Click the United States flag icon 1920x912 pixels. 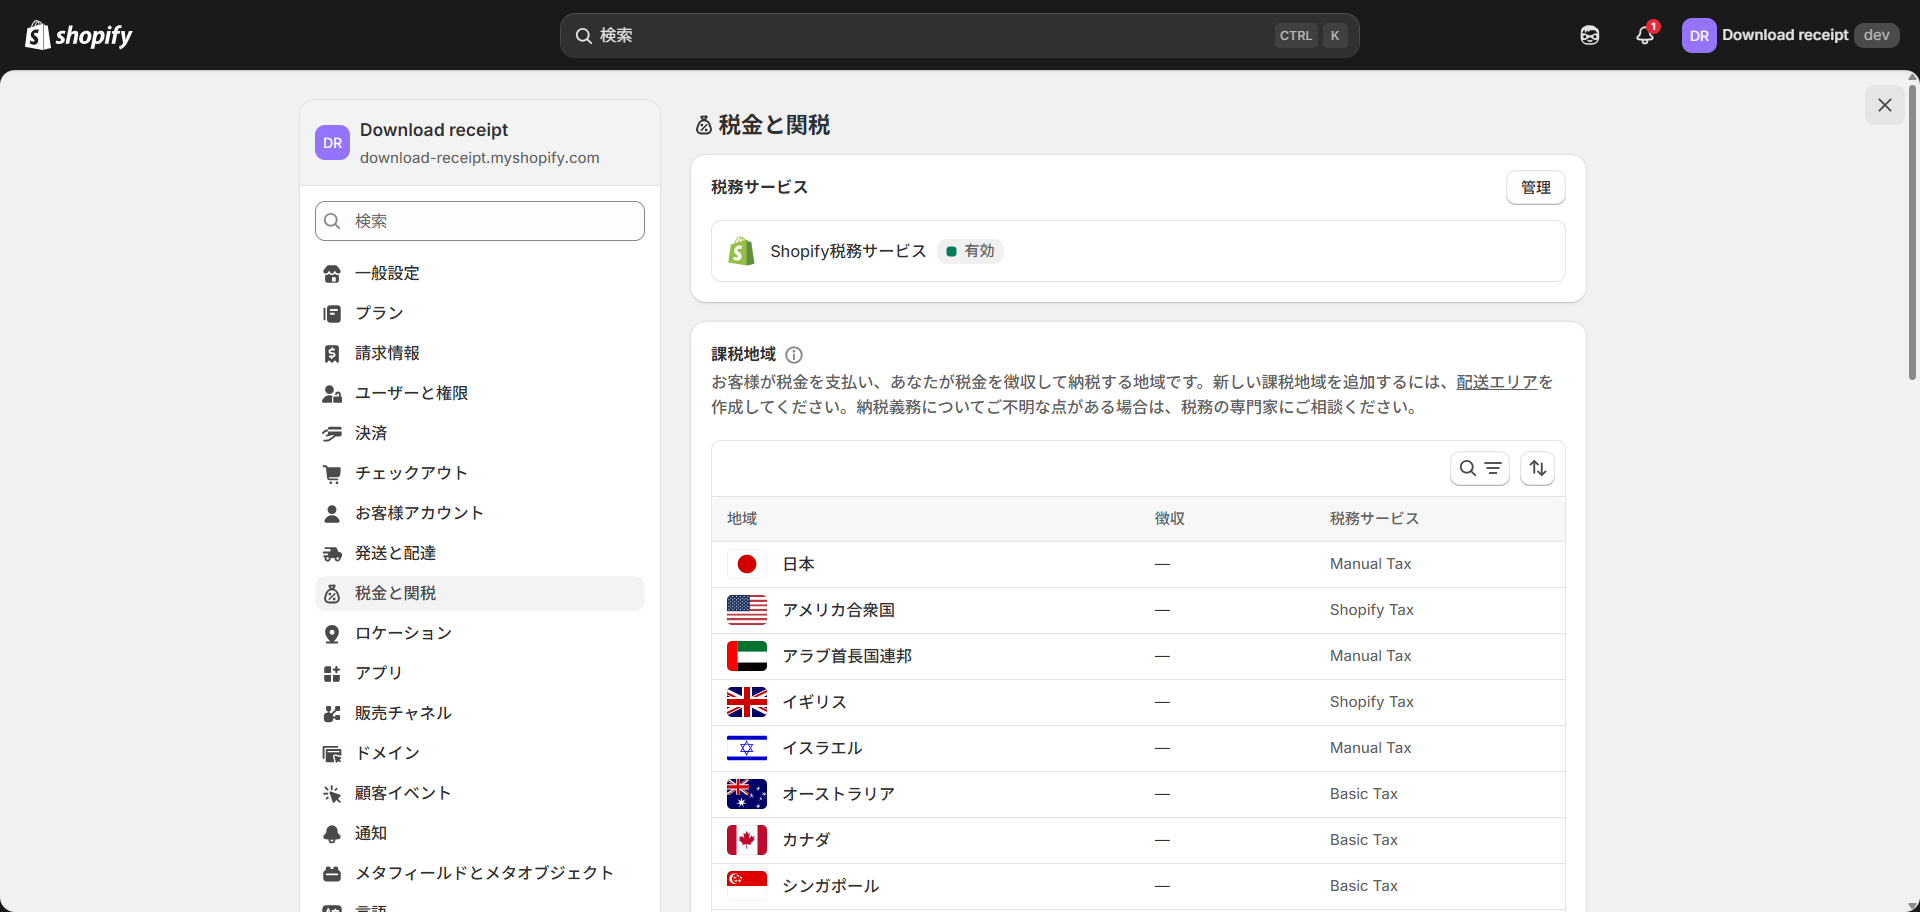point(747,610)
